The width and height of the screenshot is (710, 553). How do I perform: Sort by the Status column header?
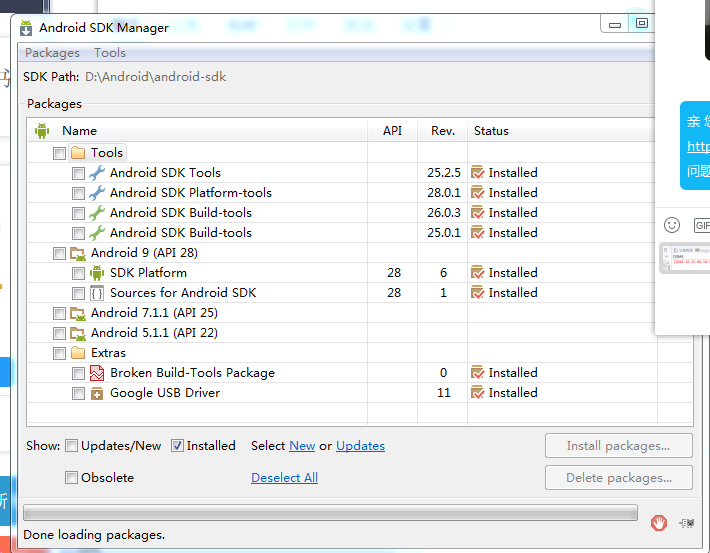pos(561,131)
